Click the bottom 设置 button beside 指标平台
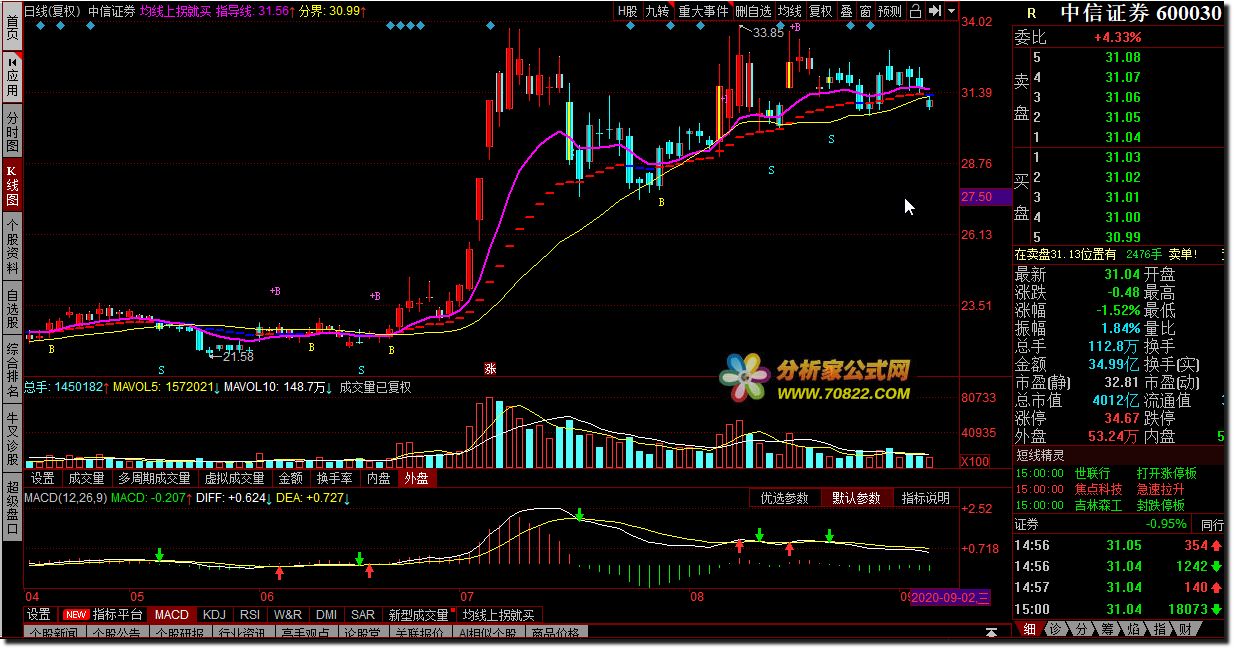 point(39,614)
